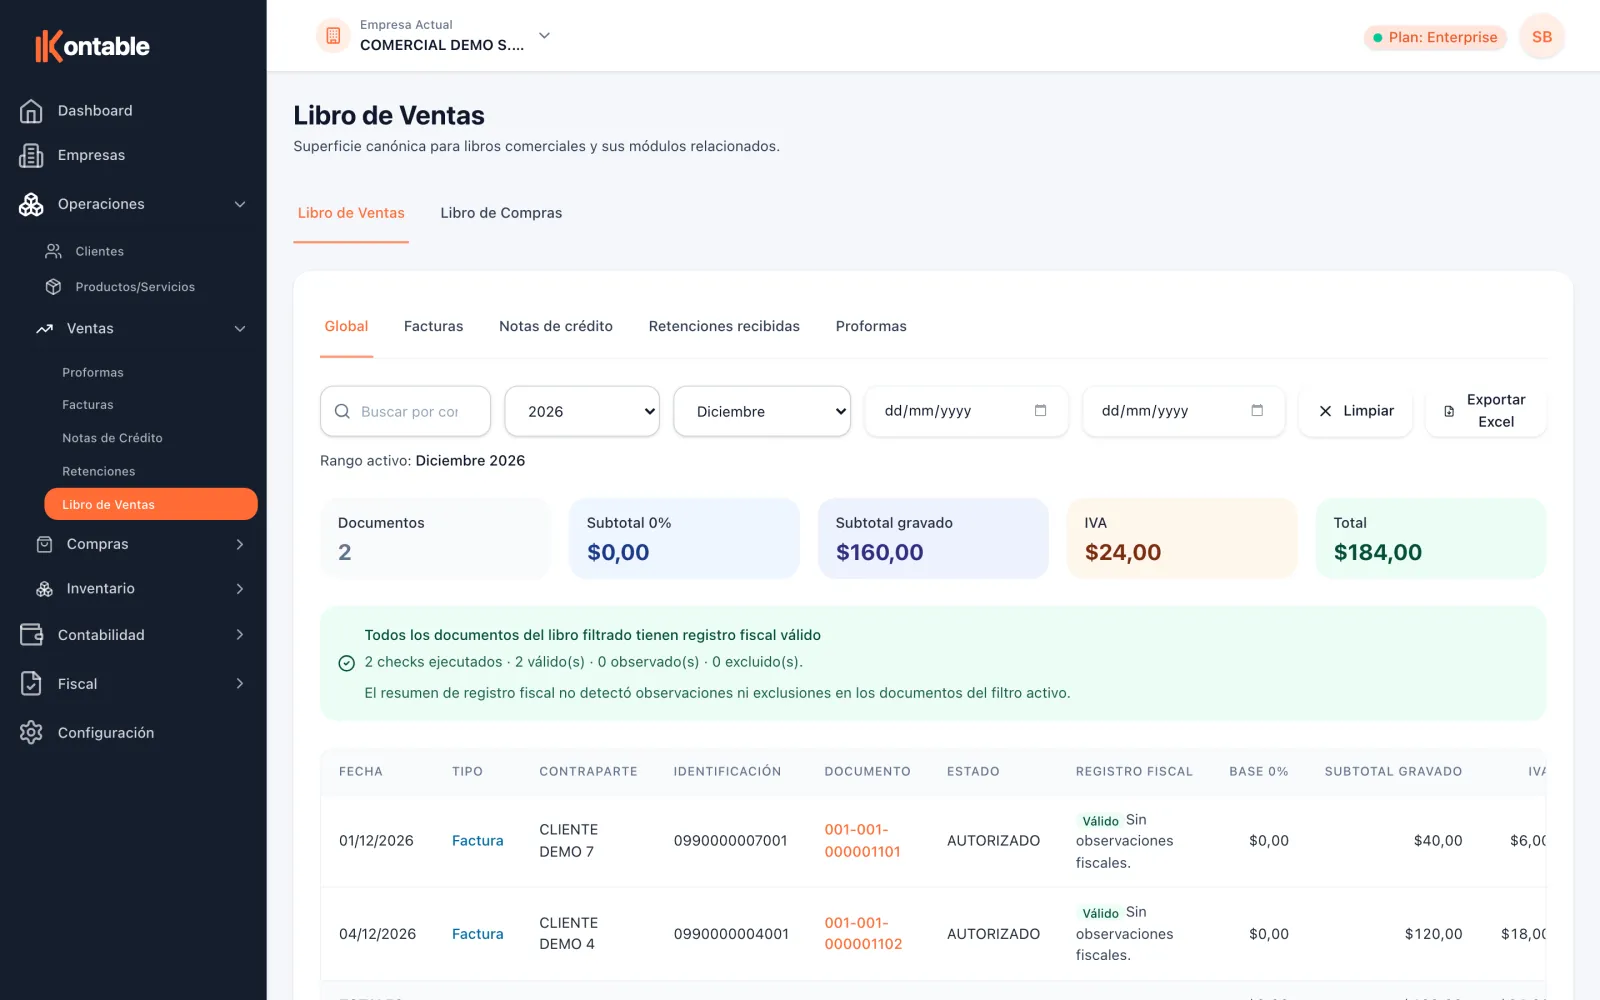Click the Ventas trend arrow icon
The height and width of the screenshot is (1000, 1600).
point(45,328)
